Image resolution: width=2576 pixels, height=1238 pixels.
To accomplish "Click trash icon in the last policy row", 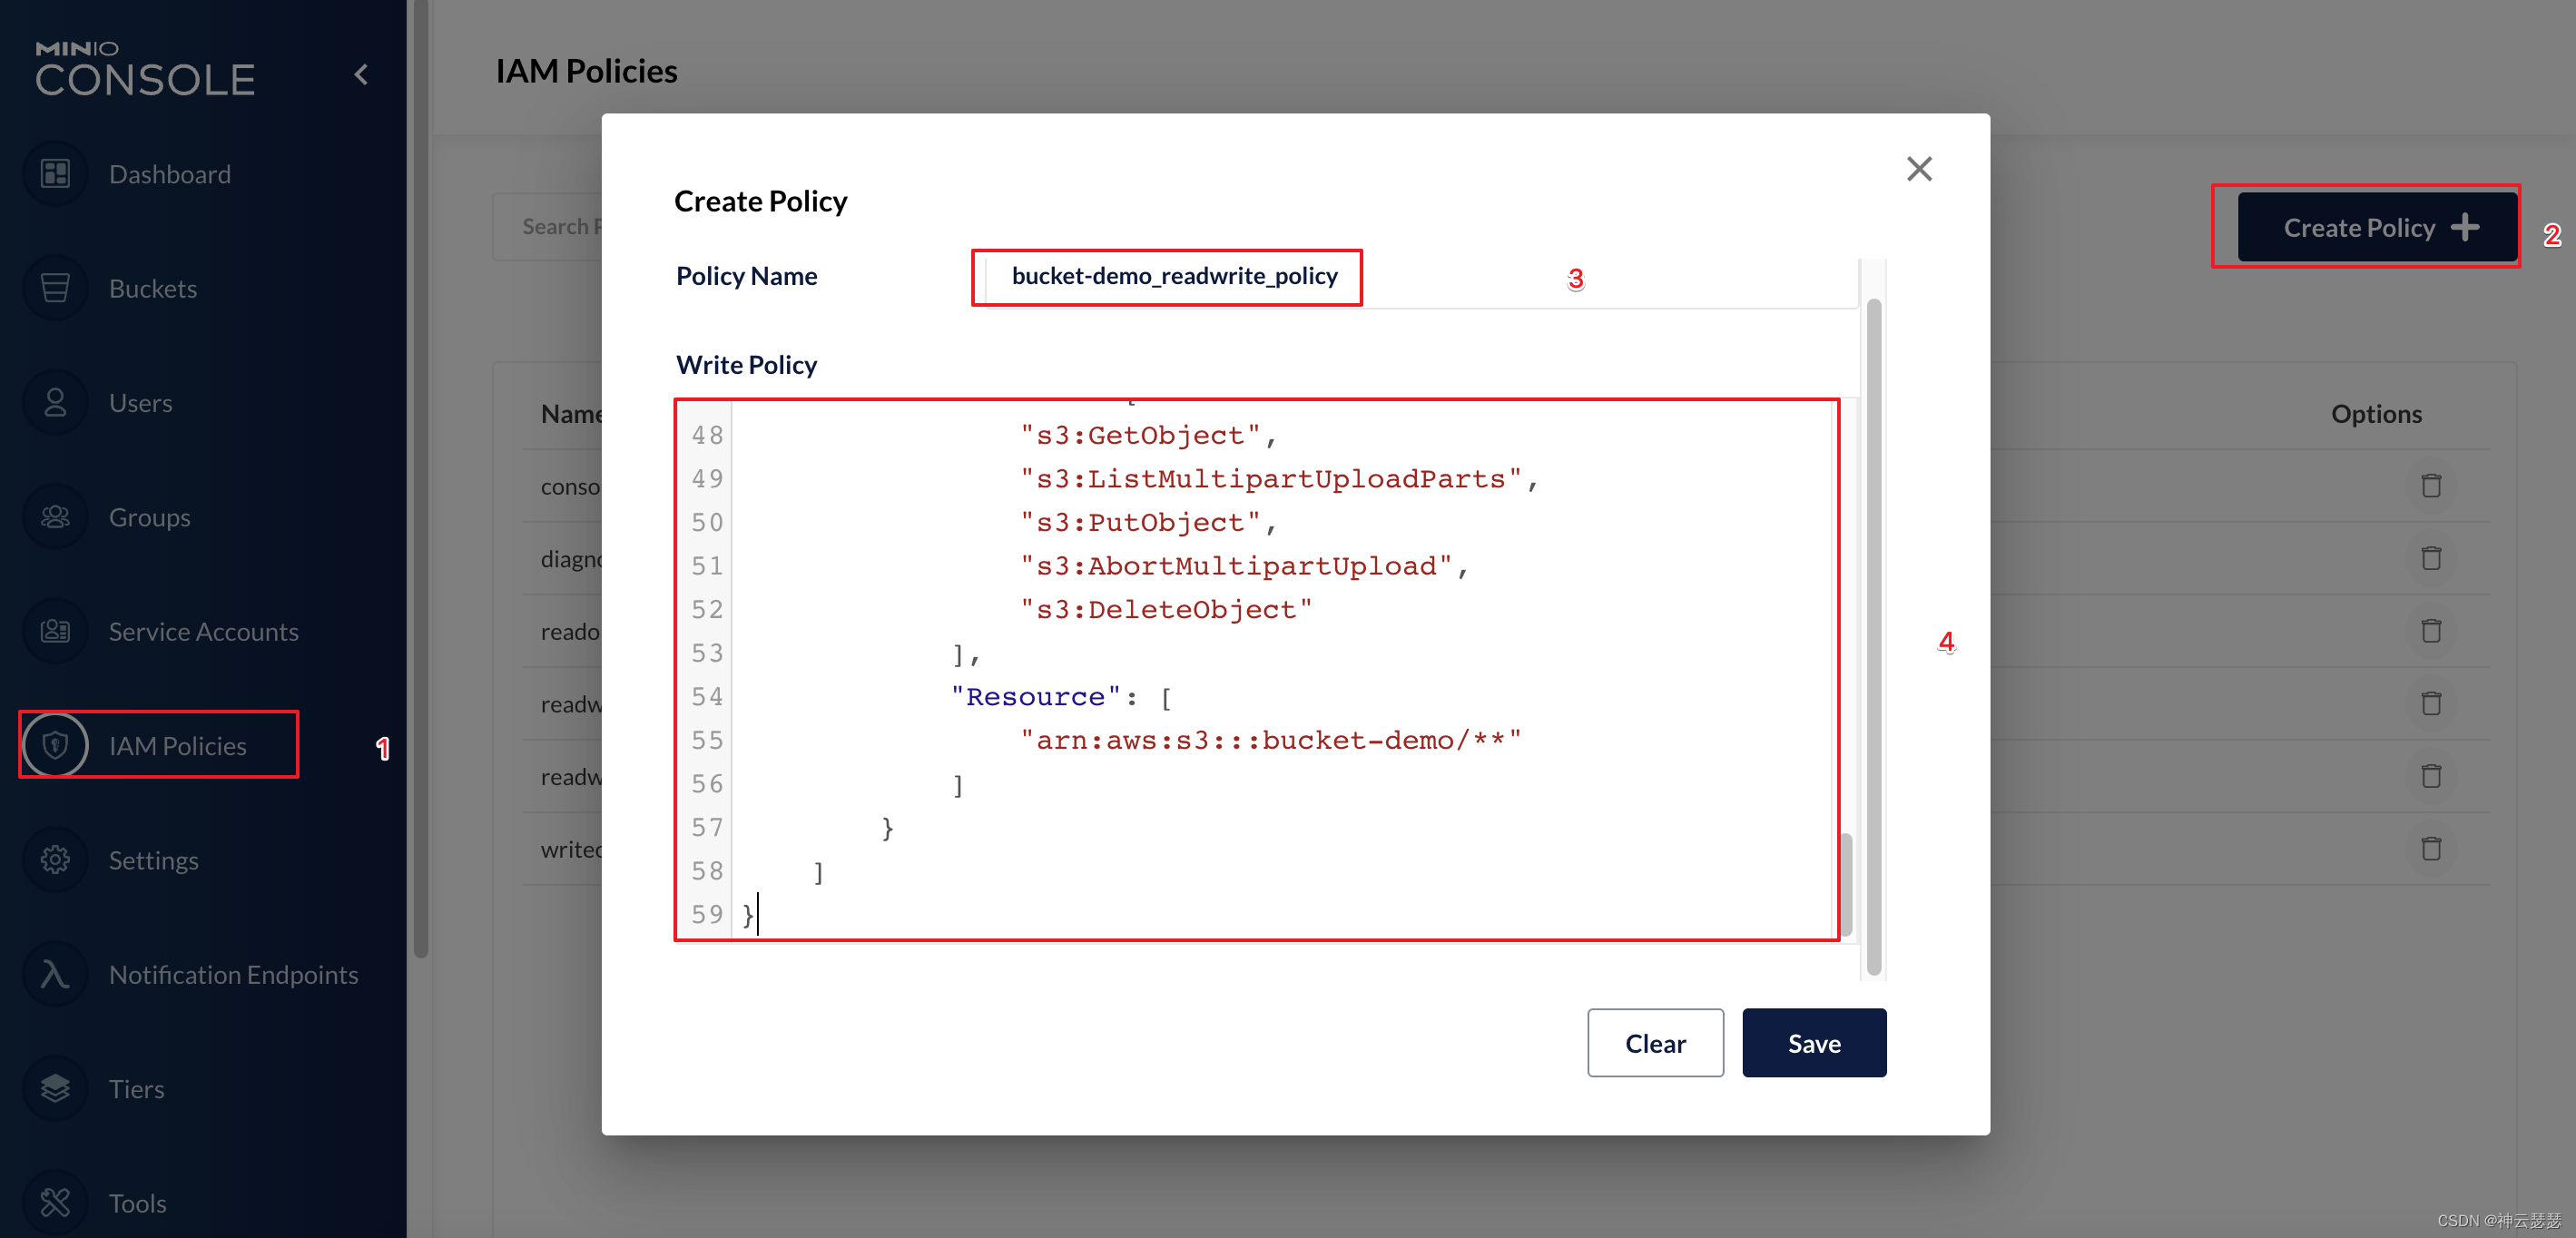I will (2431, 849).
